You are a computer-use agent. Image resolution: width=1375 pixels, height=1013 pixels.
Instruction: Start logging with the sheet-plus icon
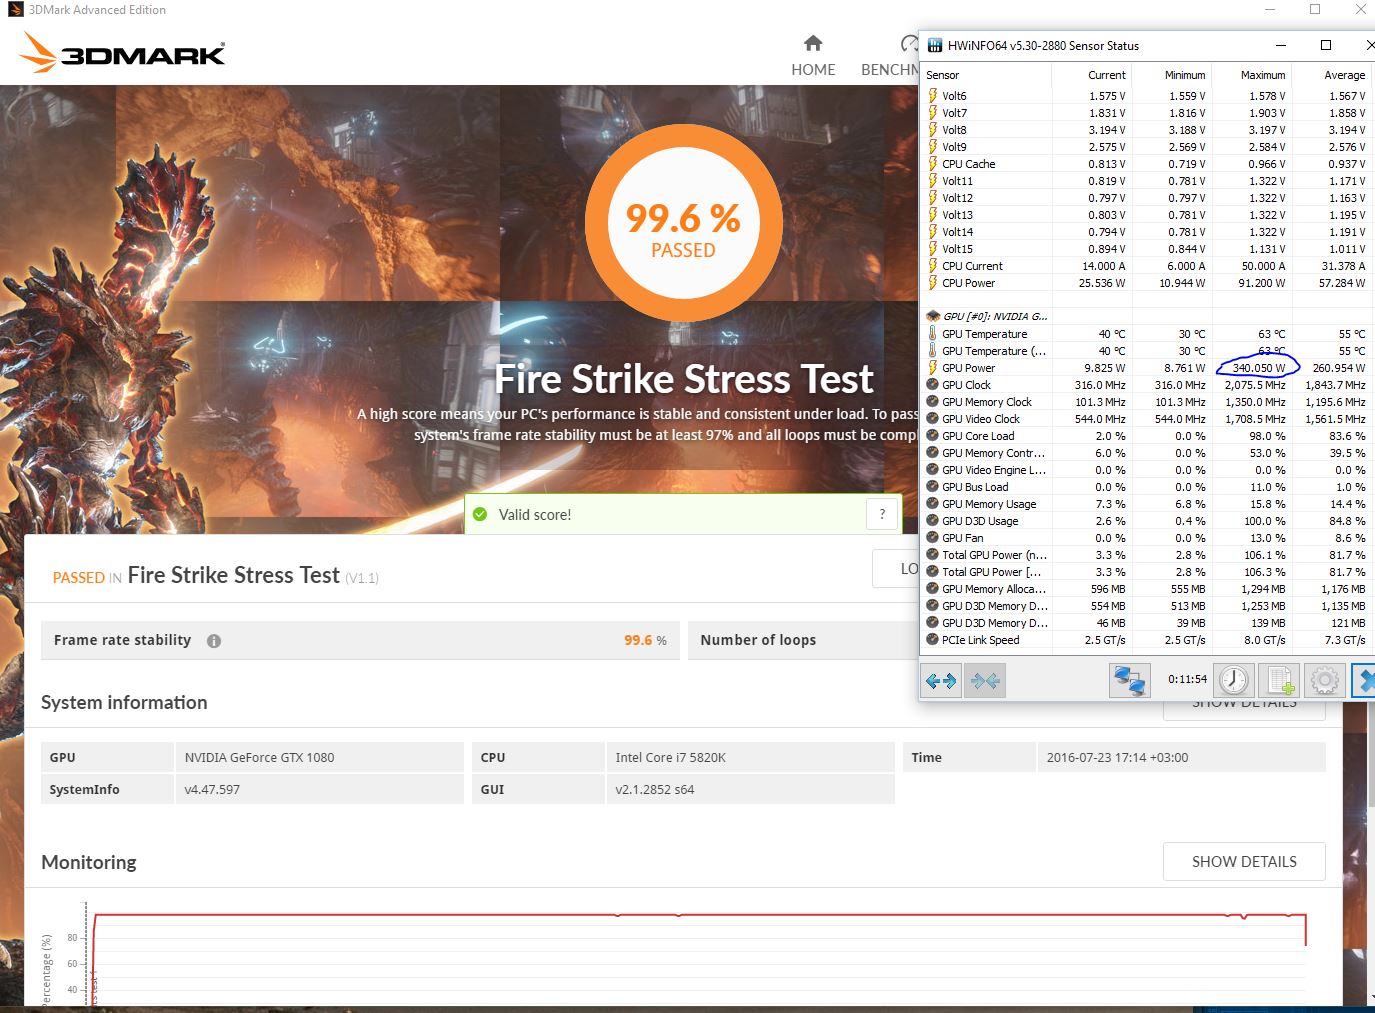(x=1279, y=681)
